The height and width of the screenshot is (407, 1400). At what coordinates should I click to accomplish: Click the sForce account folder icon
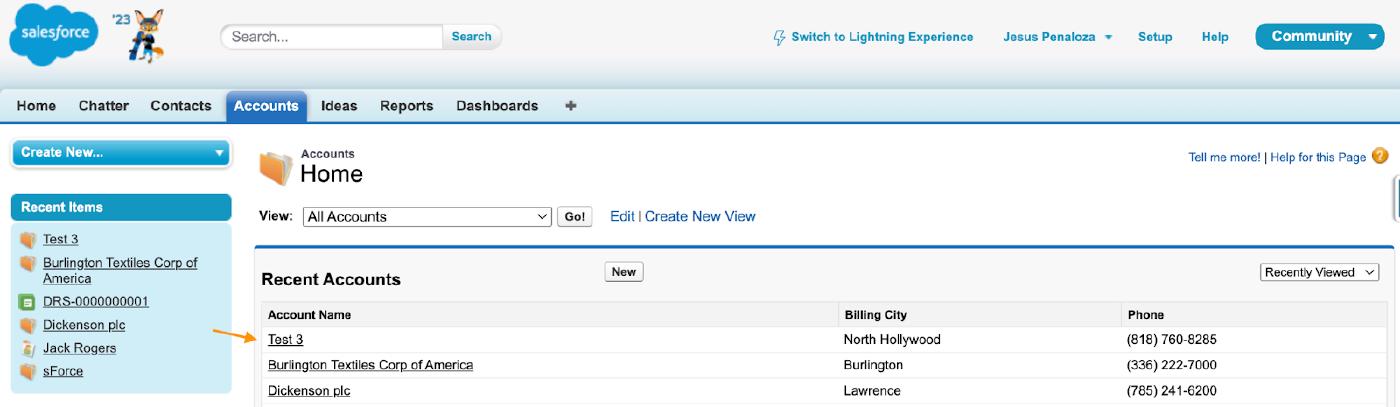(28, 372)
